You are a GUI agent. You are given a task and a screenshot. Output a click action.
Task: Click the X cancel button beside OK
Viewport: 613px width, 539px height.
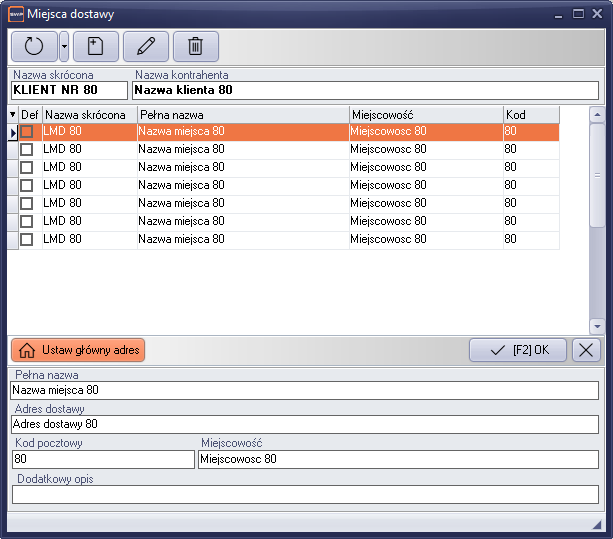[x=586, y=350]
